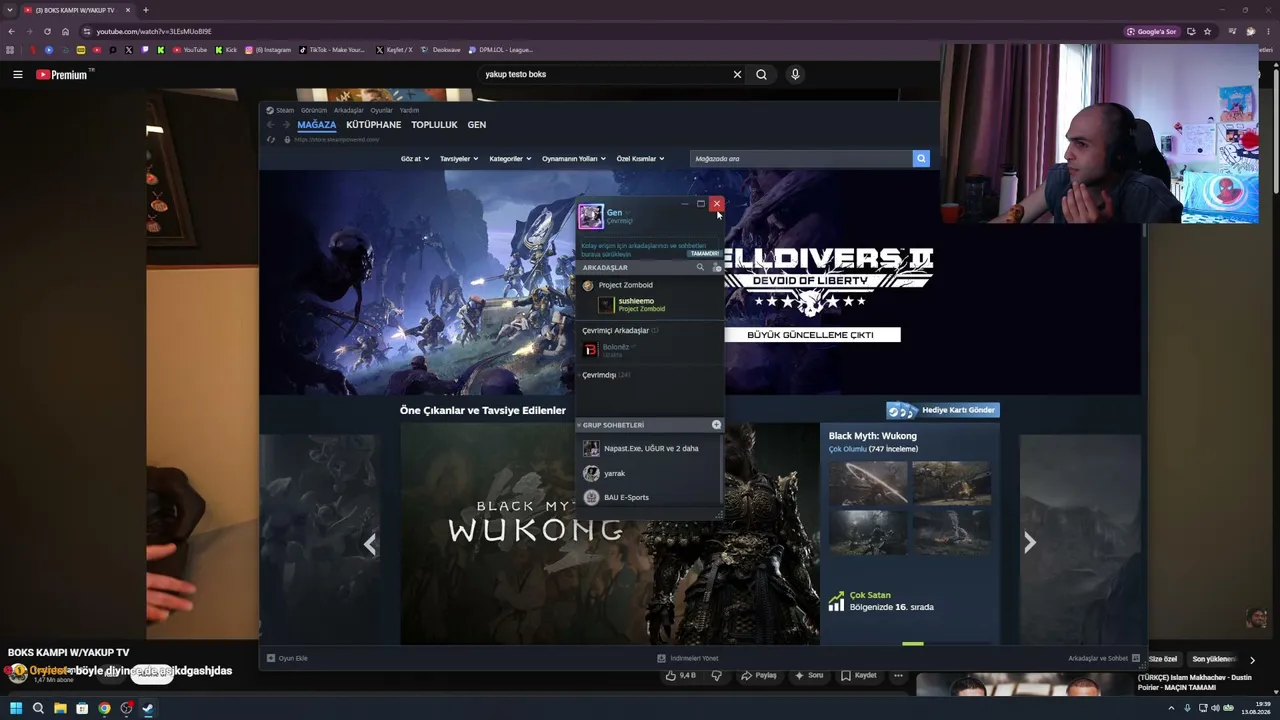Click the Chrome address bar URL

pos(154,31)
